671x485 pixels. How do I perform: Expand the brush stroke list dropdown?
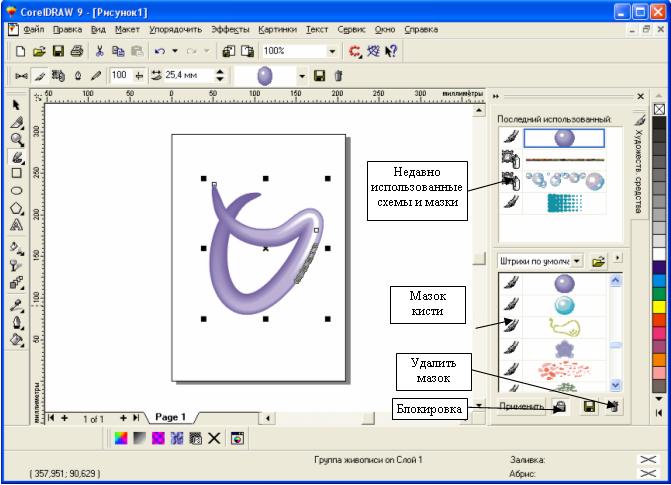click(301, 75)
